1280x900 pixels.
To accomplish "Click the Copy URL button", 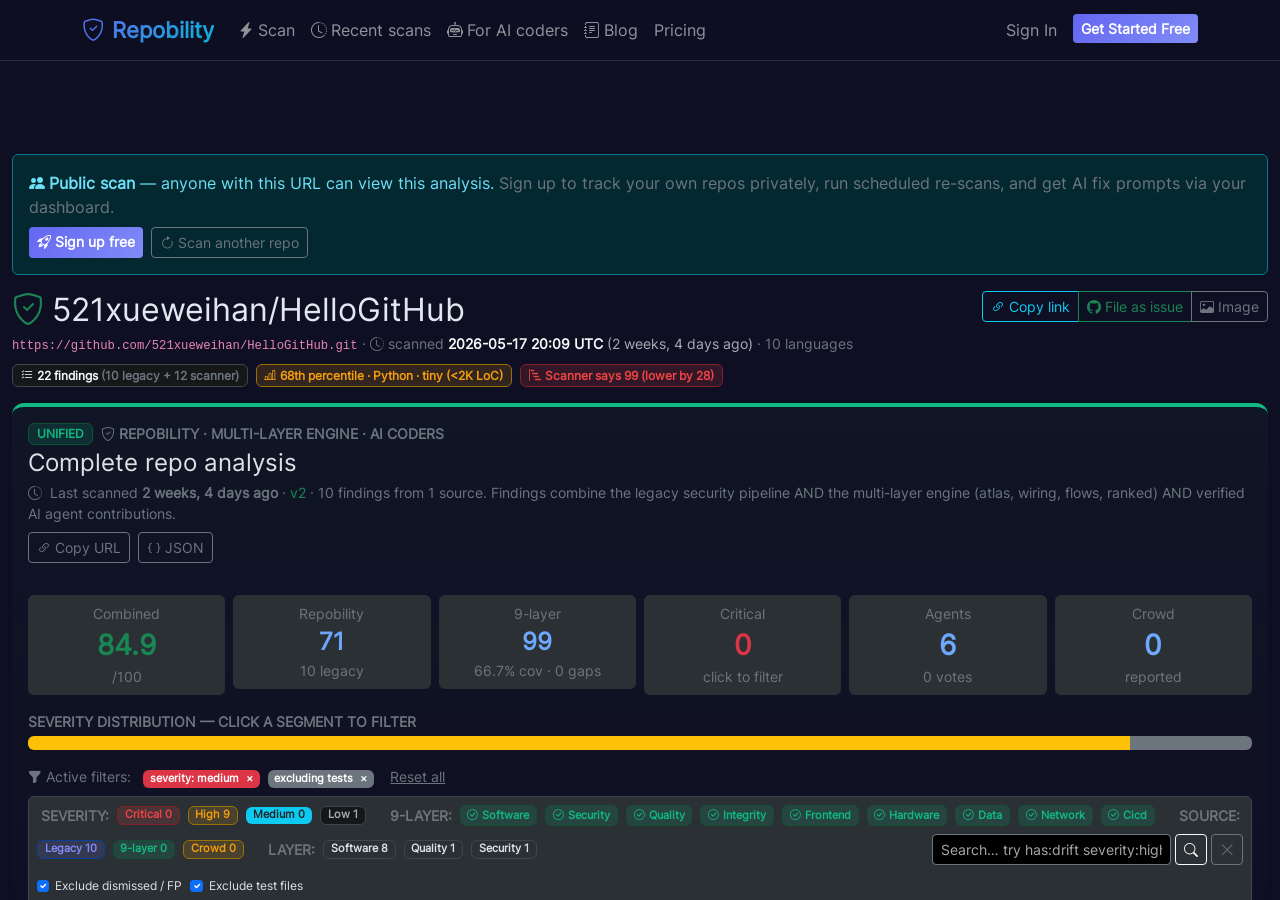I will [79, 547].
